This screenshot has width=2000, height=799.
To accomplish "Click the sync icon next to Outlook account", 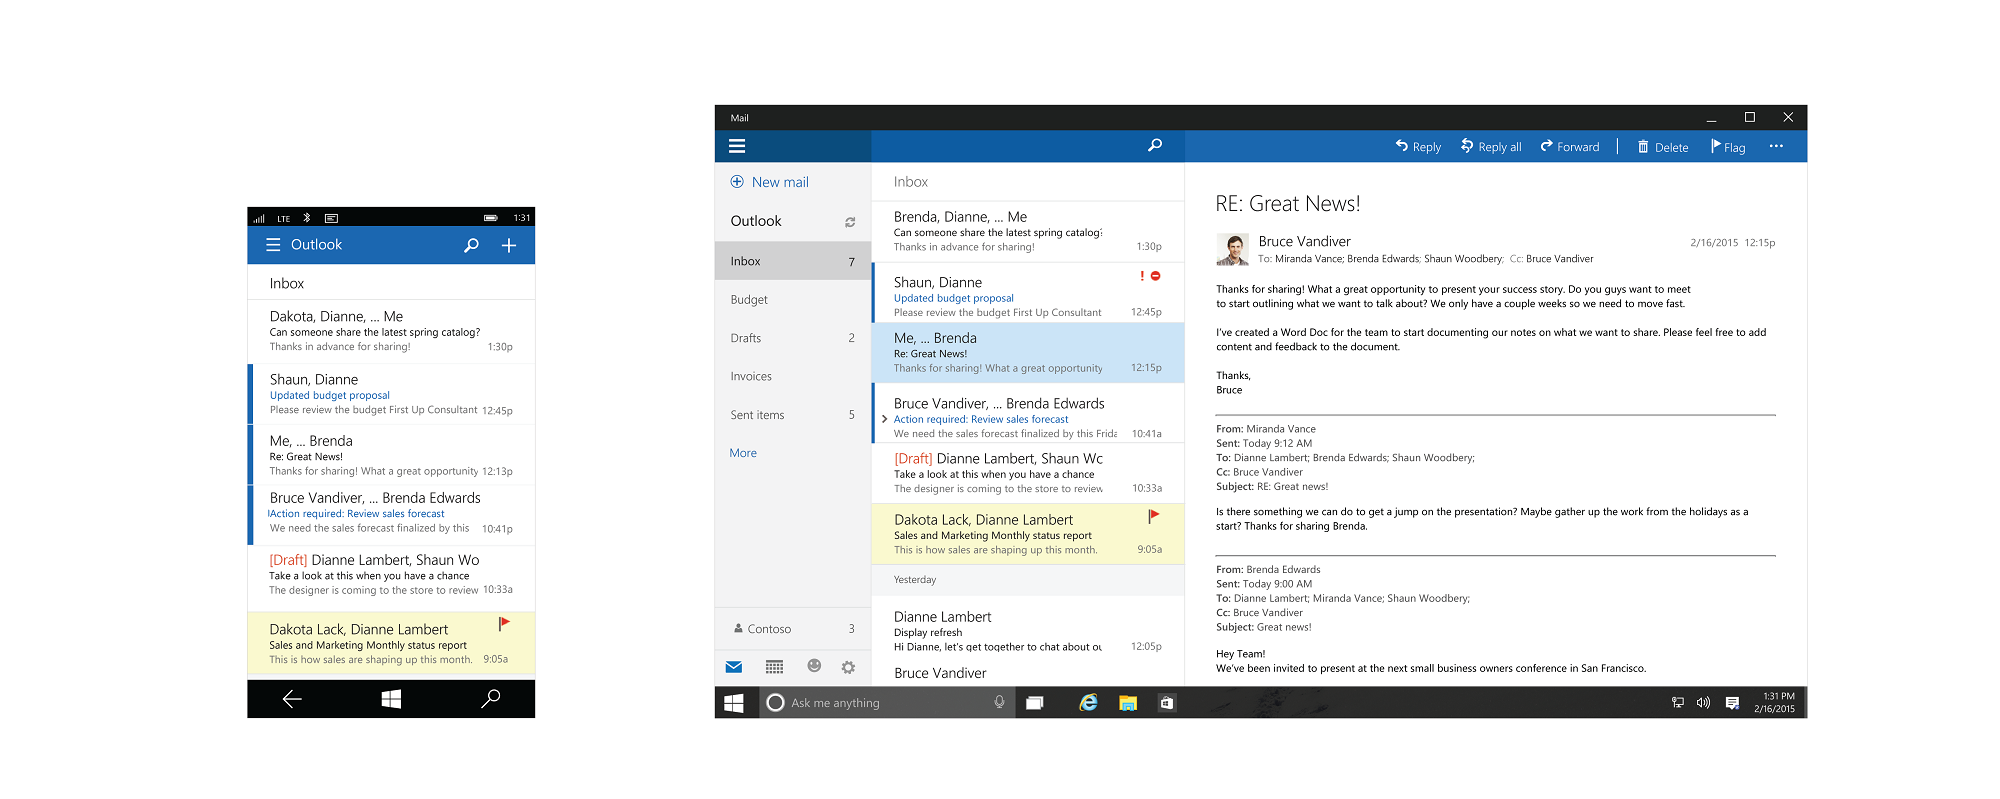I will pyautogui.click(x=850, y=222).
